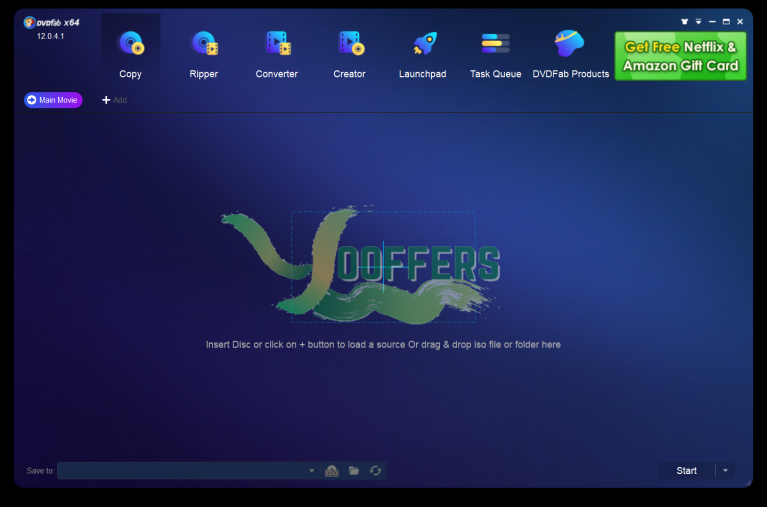Click the DVDFab x64 logo

(51, 23)
